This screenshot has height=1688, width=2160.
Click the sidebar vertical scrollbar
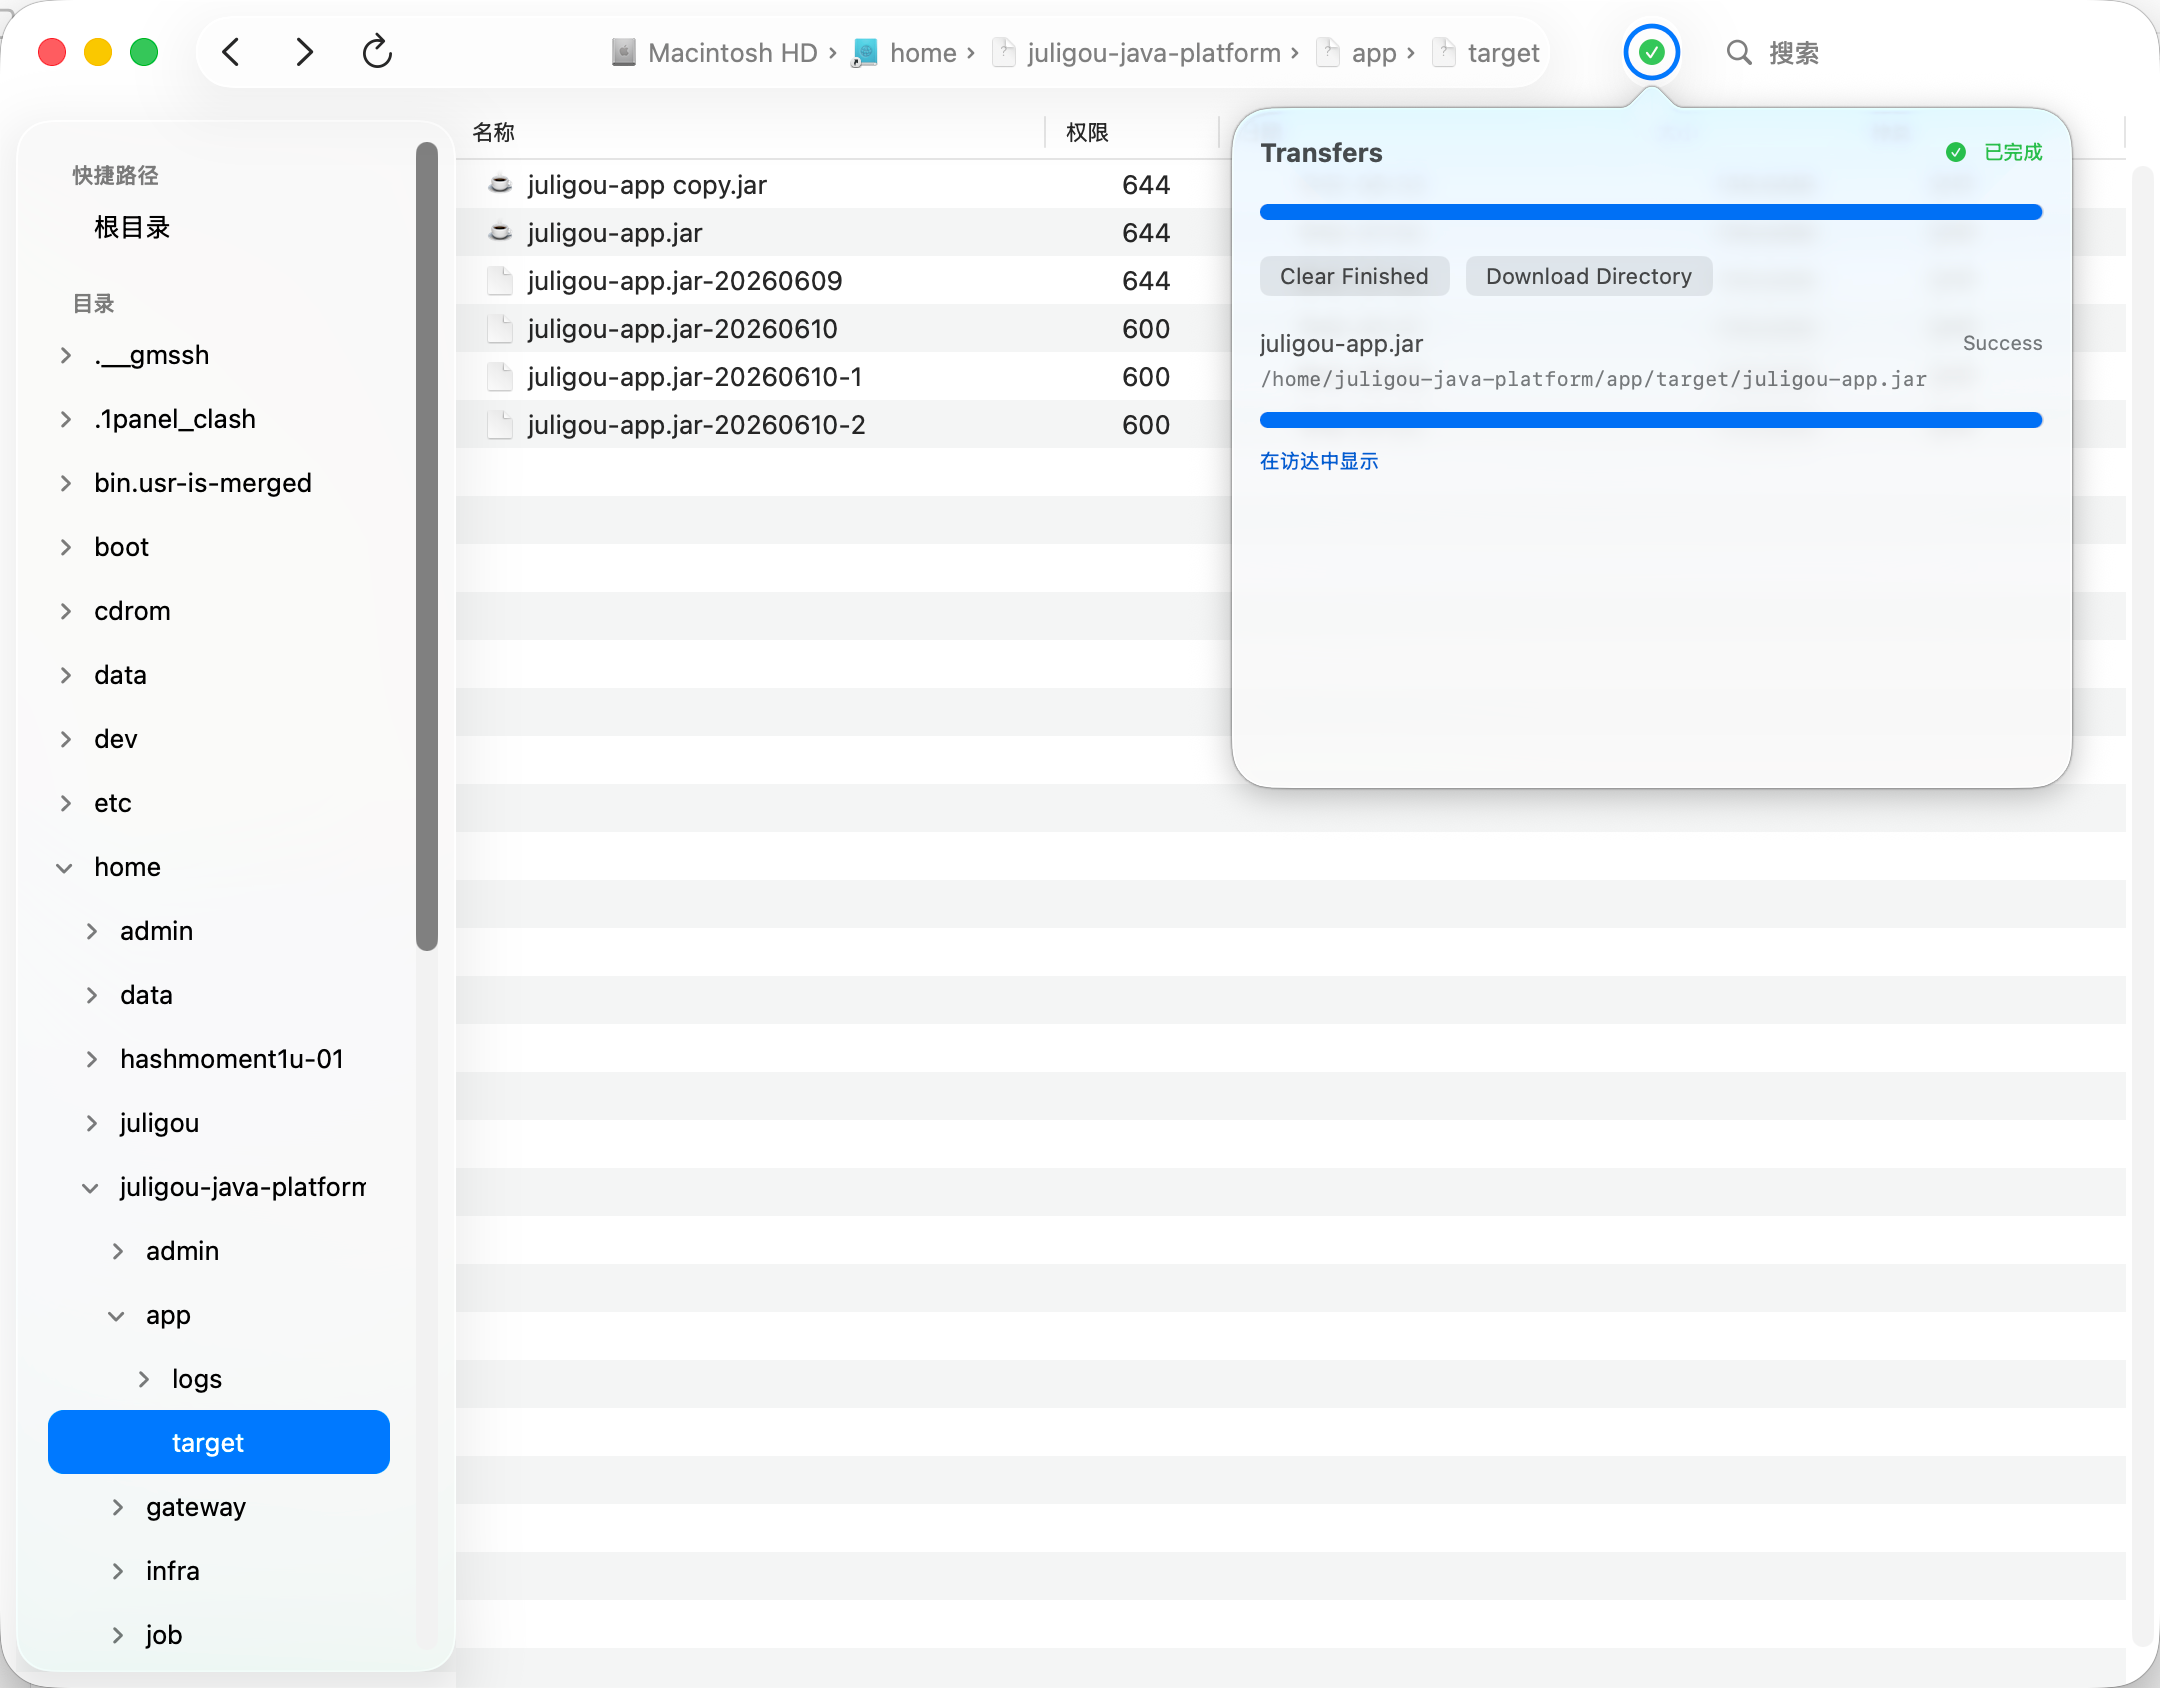(427, 546)
